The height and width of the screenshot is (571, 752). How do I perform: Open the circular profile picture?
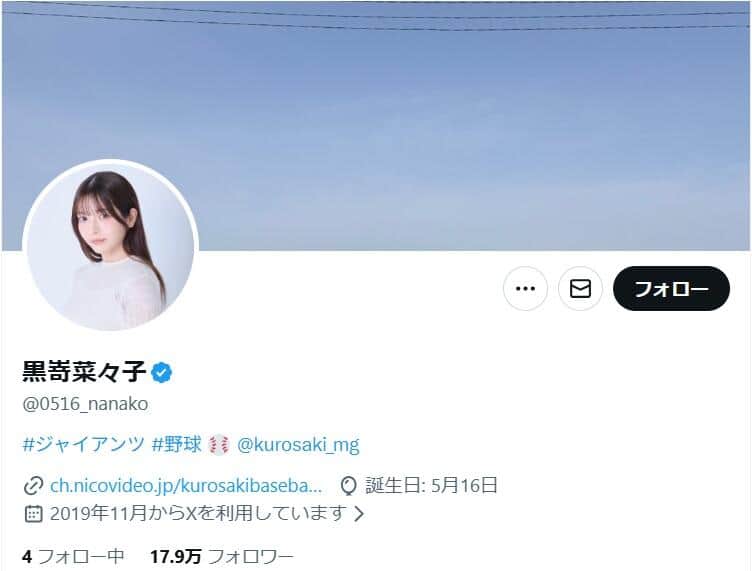pos(111,246)
